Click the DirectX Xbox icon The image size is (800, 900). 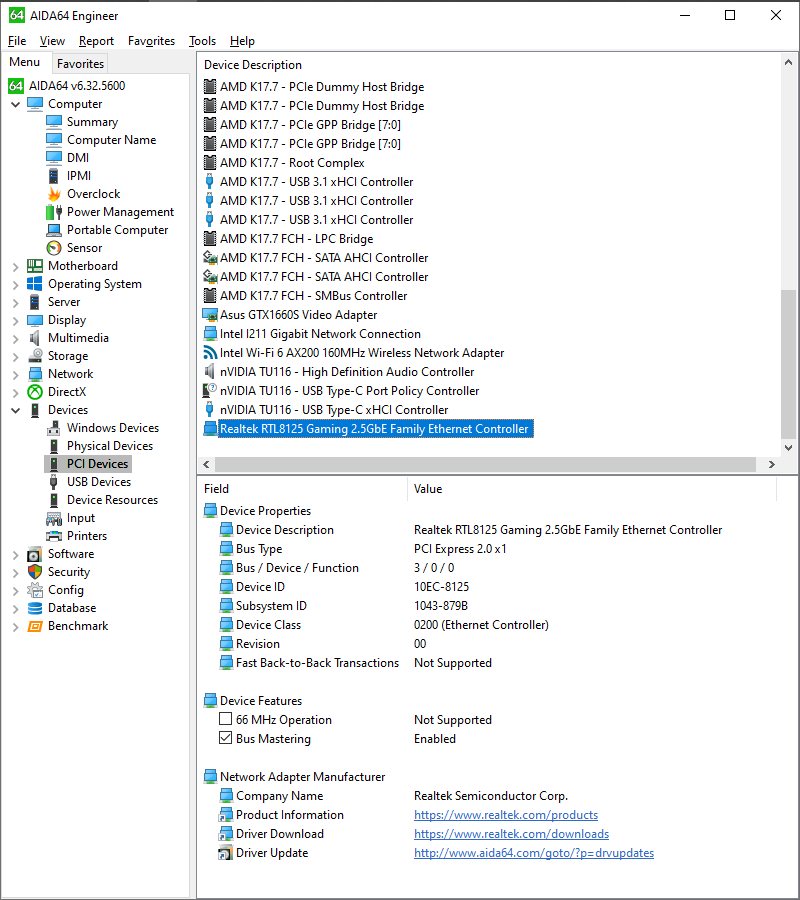(x=35, y=392)
